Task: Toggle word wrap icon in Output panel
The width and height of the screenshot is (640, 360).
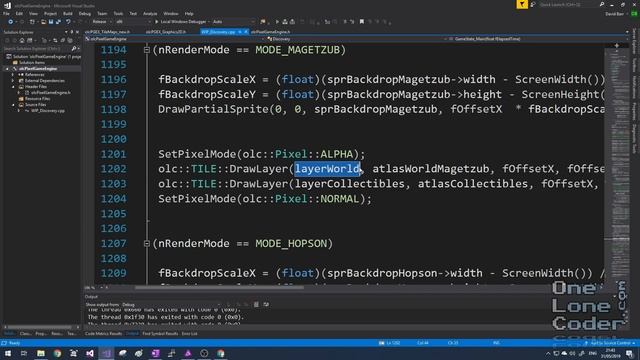Action: click(266, 304)
